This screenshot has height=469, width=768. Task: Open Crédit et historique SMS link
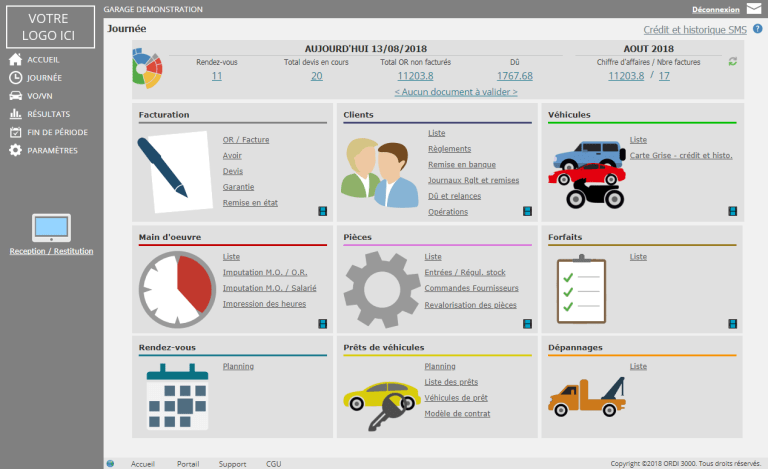pos(695,30)
